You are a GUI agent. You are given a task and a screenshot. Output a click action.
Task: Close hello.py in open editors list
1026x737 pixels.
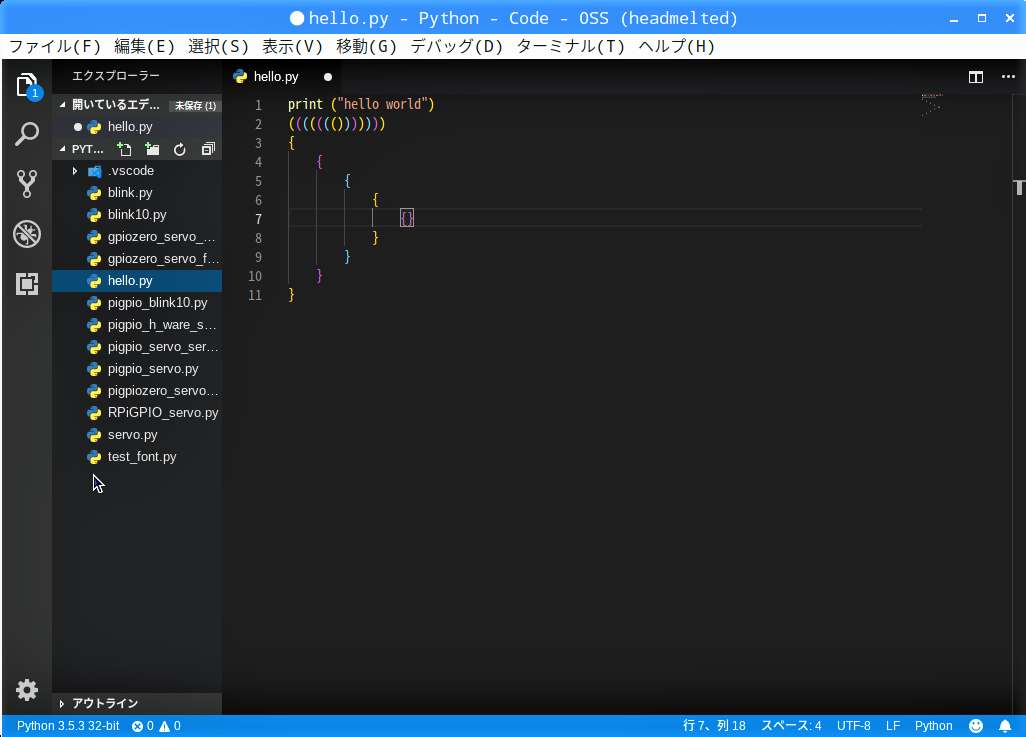78,127
